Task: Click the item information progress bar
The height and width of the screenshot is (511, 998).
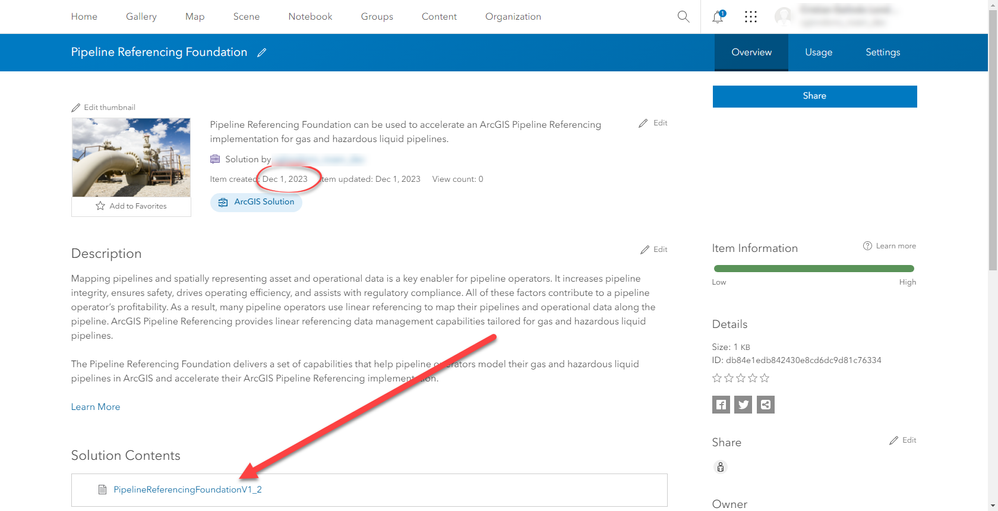Action: pos(814,269)
